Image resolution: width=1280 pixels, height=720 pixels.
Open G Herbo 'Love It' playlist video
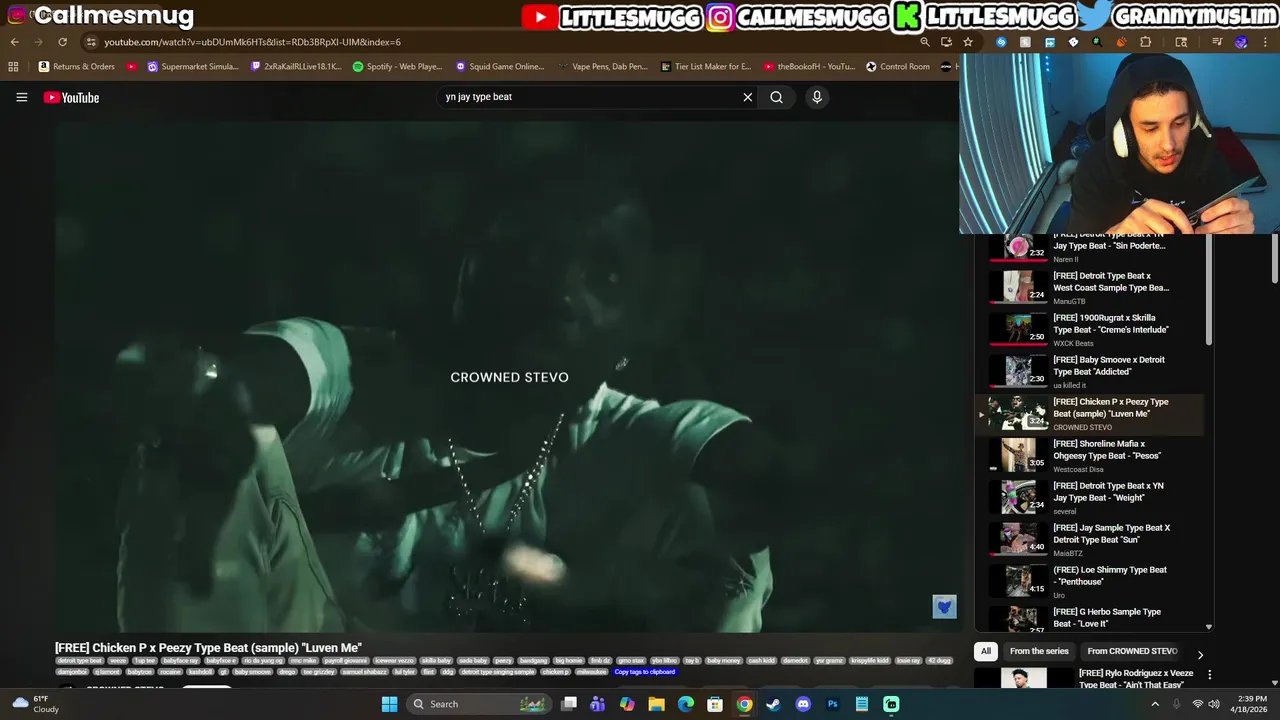1090,617
